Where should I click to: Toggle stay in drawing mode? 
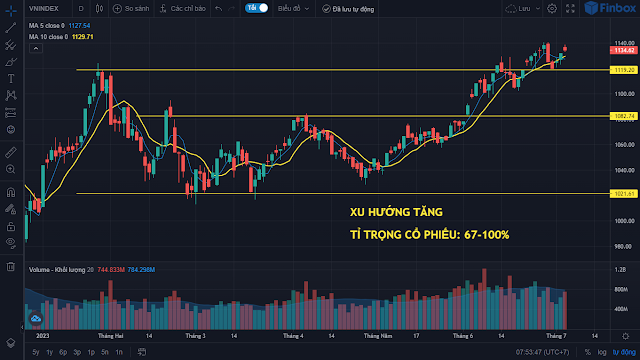11,209
